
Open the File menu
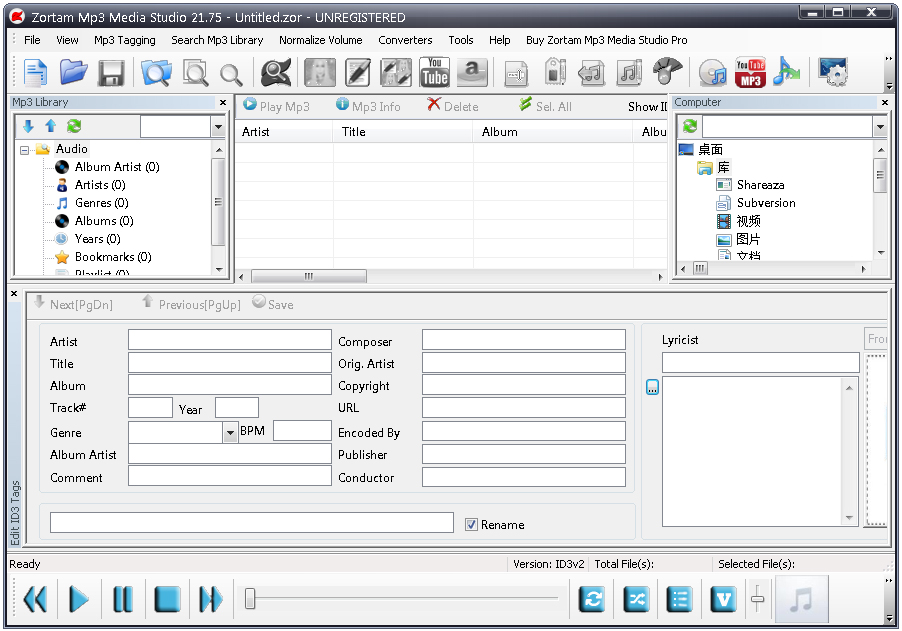pos(32,40)
